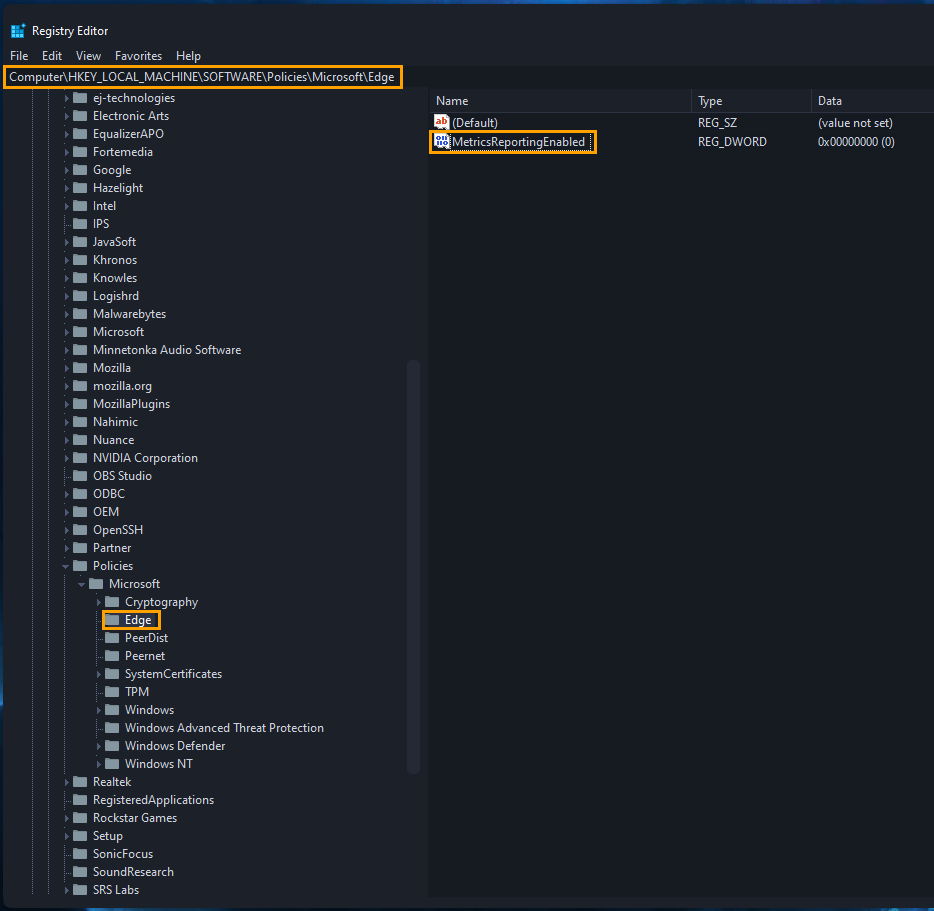Viewport: 934px width, 911px height.
Task: Select the MetricsReportingEnabled DWORD icon
Action: point(441,142)
